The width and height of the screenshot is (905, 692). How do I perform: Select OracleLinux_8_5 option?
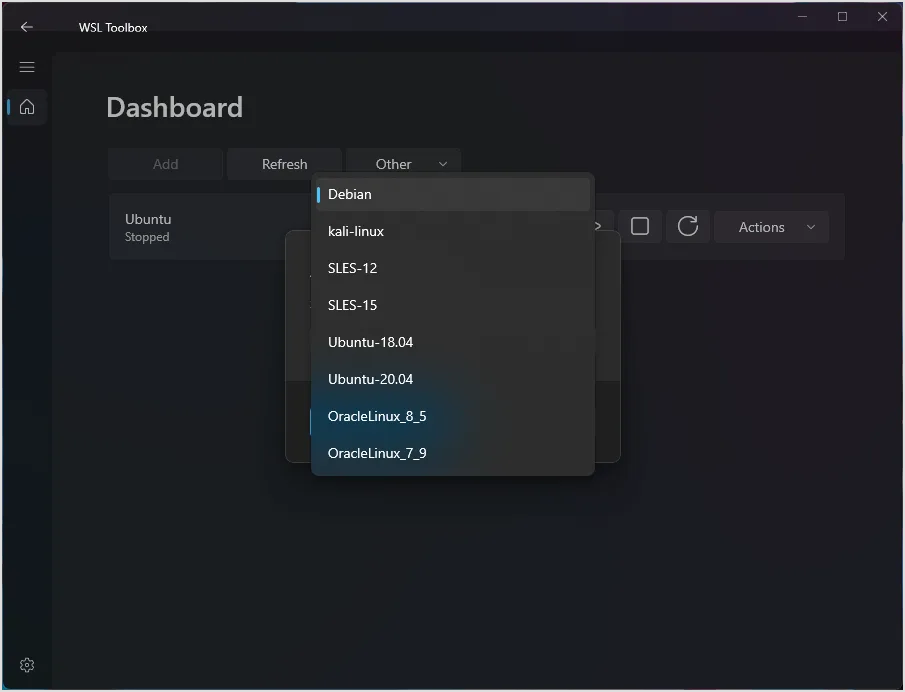tap(452, 416)
